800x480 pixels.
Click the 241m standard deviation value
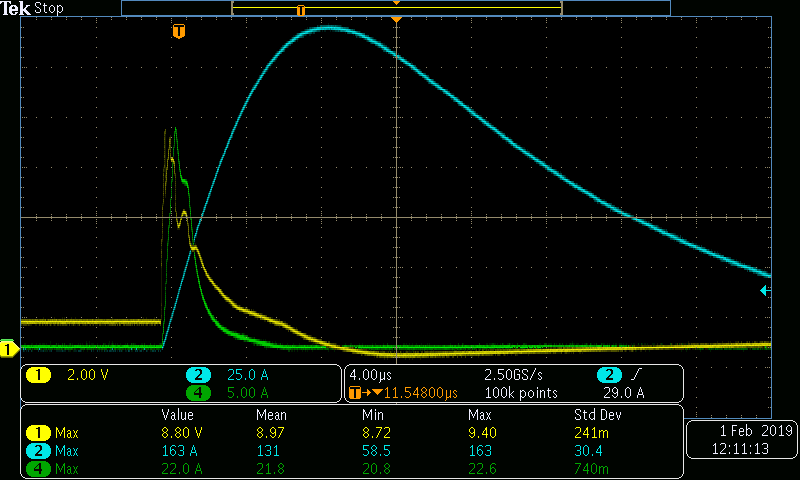click(x=591, y=433)
